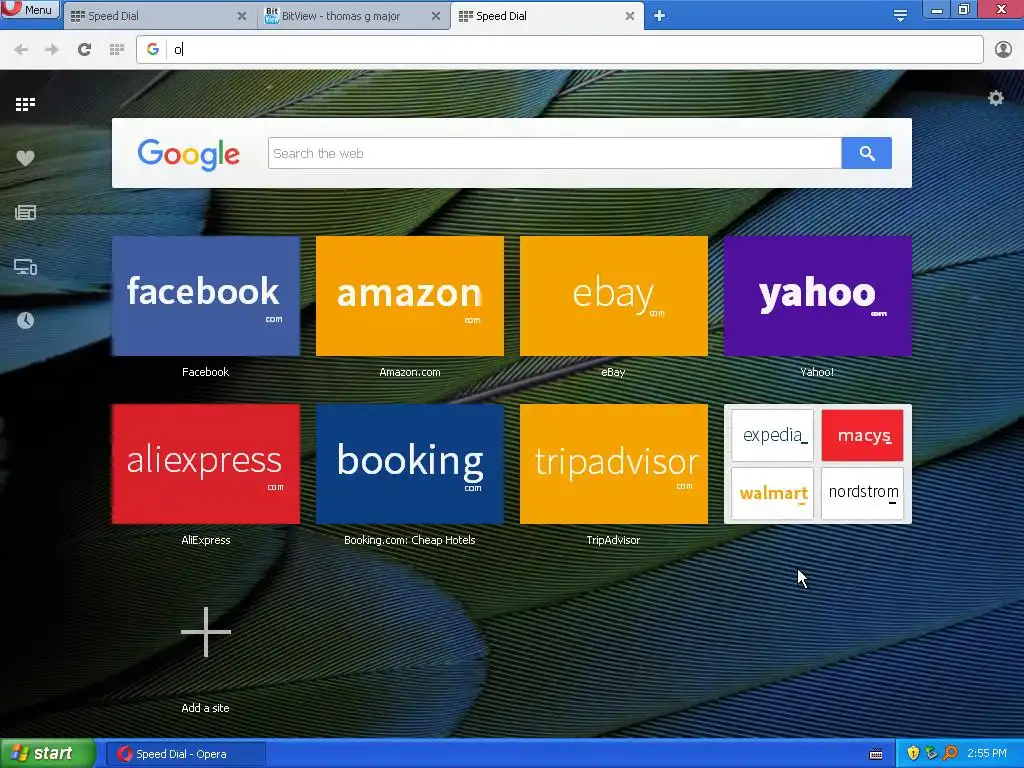The height and width of the screenshot is (768, 1024).
Task: Click the TripAdvisor label under tile
Action: [x=613, y=540]
